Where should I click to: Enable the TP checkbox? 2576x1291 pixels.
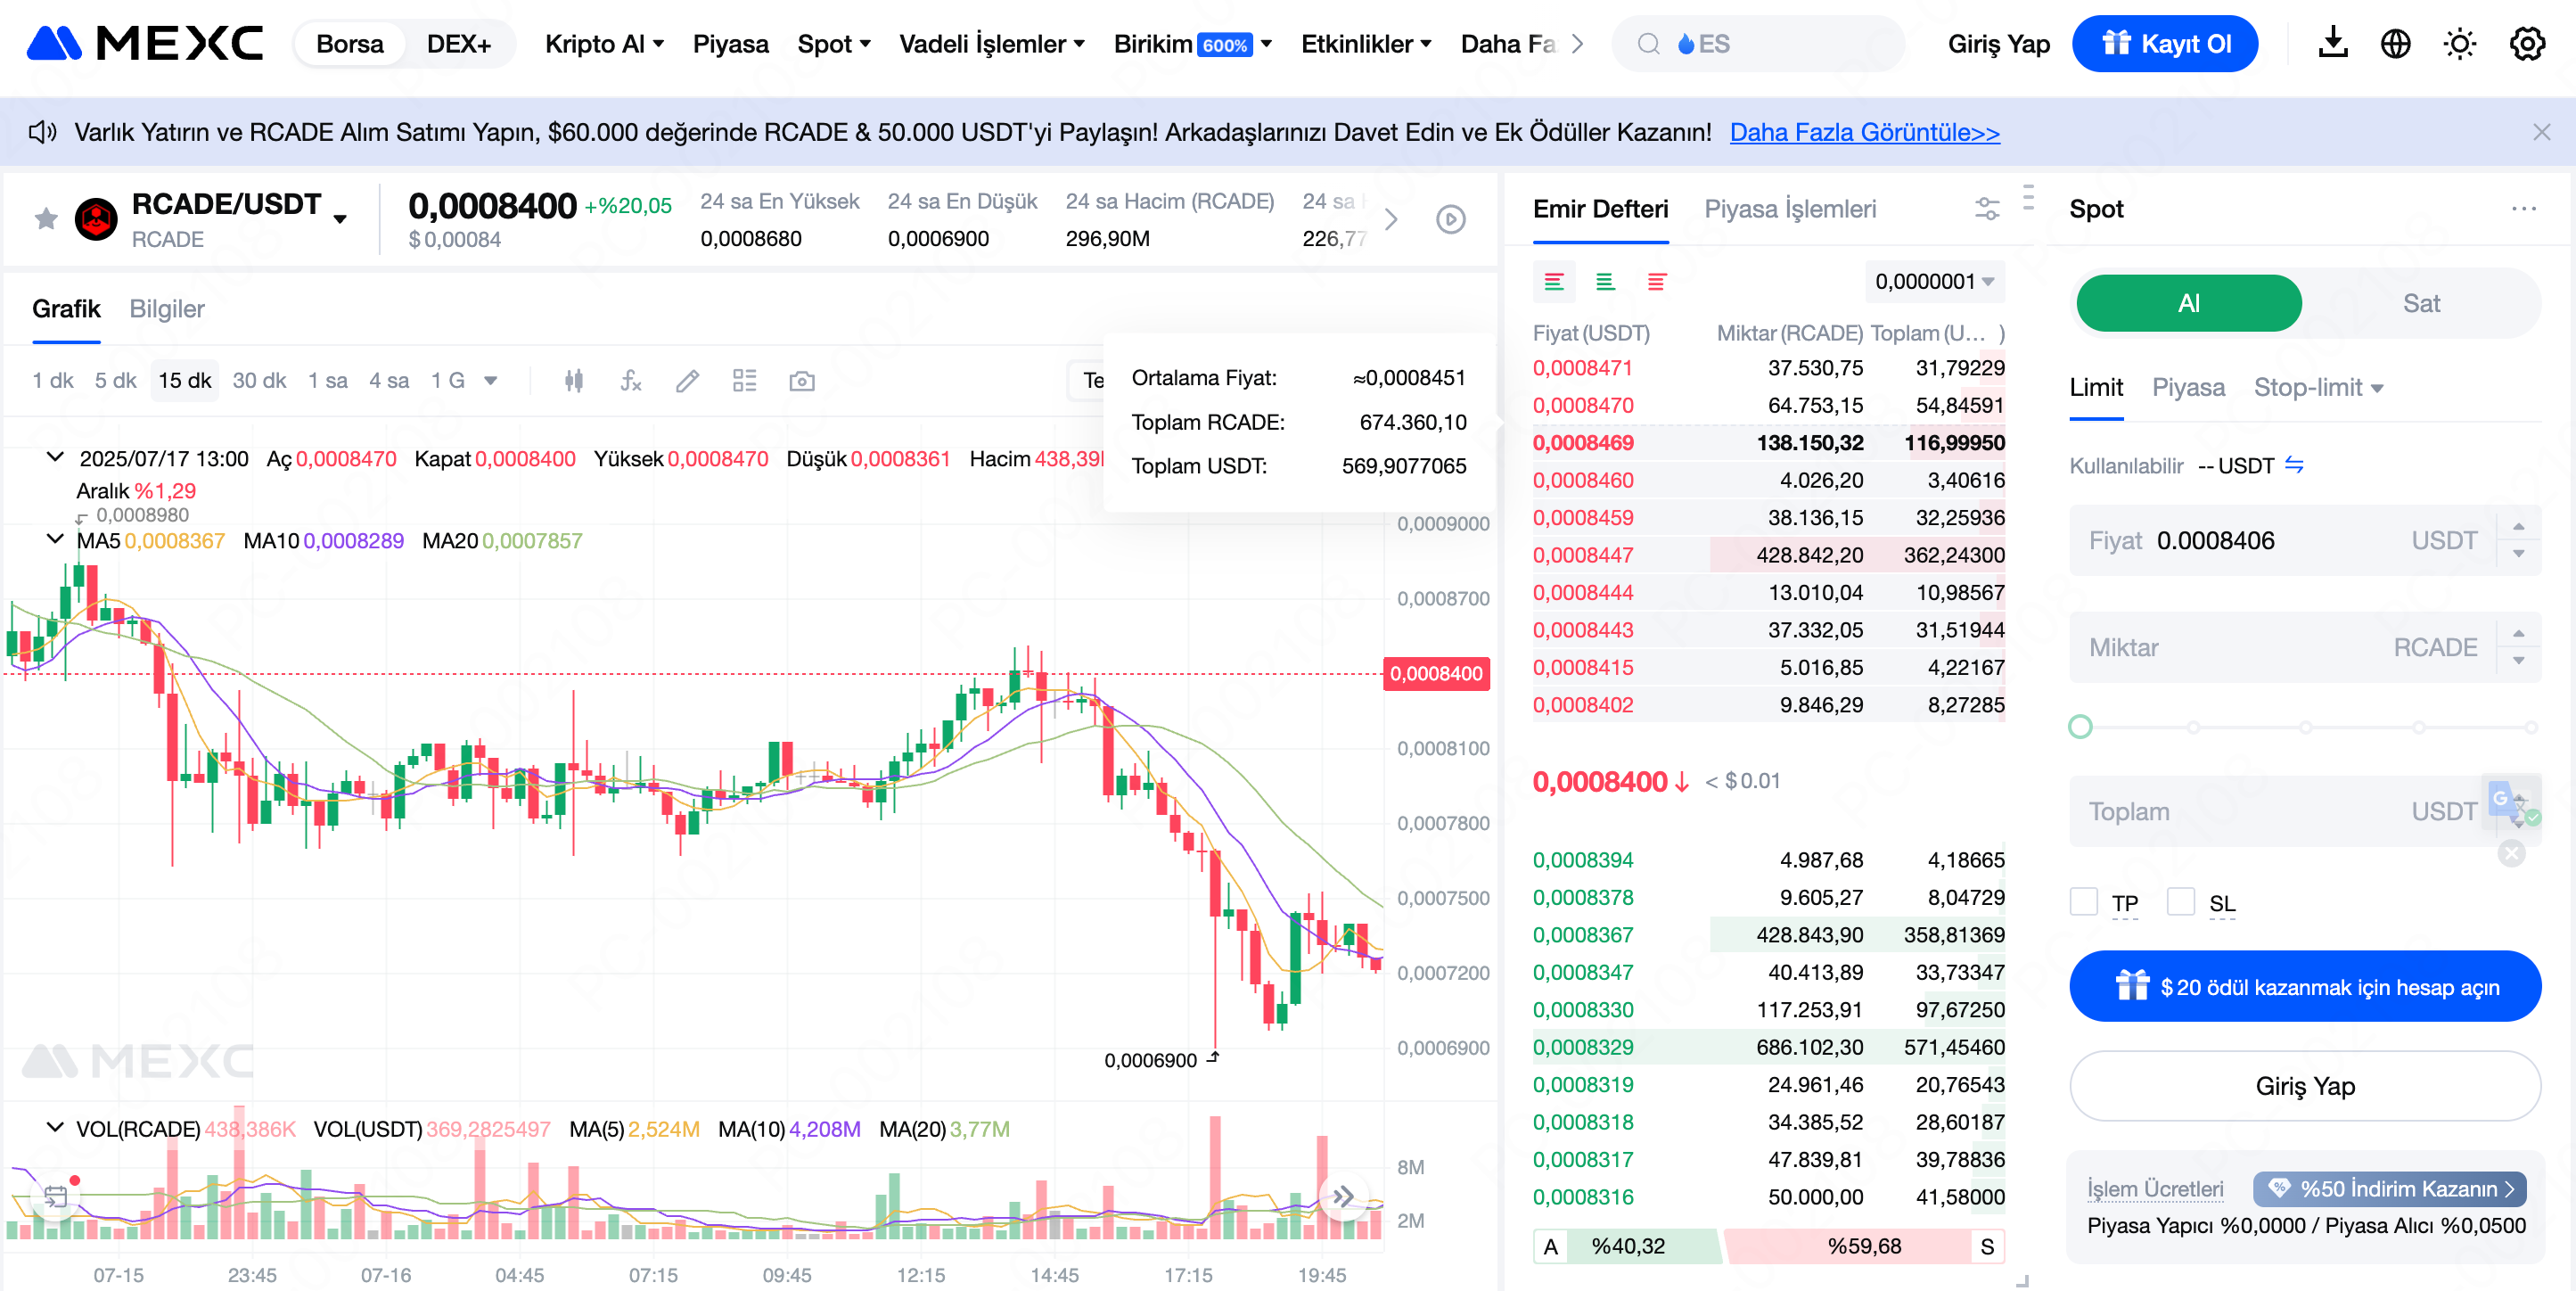(2084, 902)
